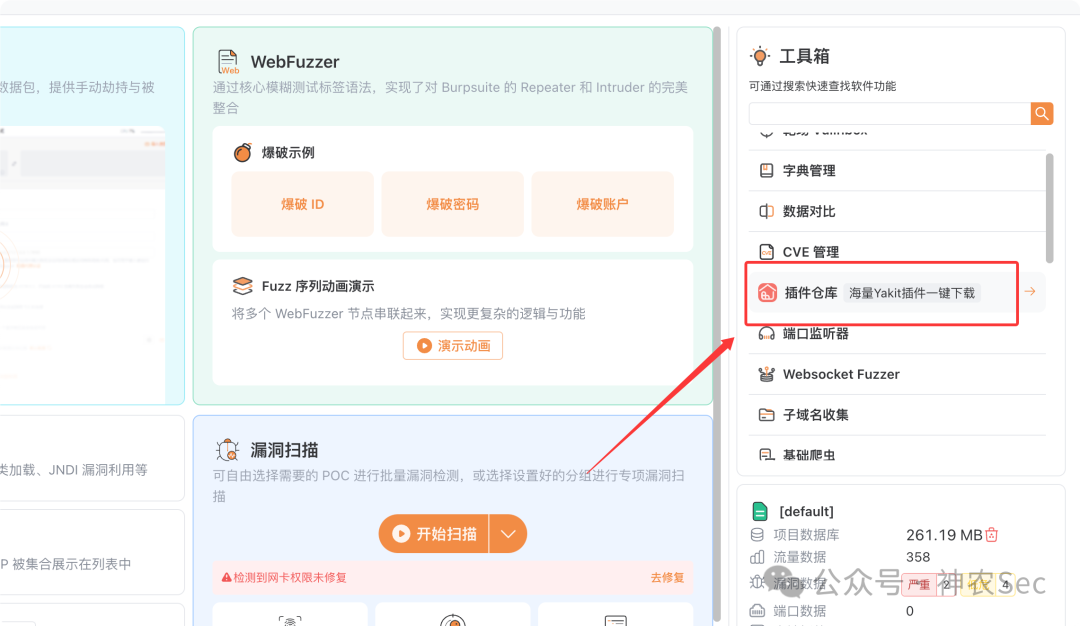Click the 漏洞扫描 card title
This screenshot has height=626, width=1080.
284,450
